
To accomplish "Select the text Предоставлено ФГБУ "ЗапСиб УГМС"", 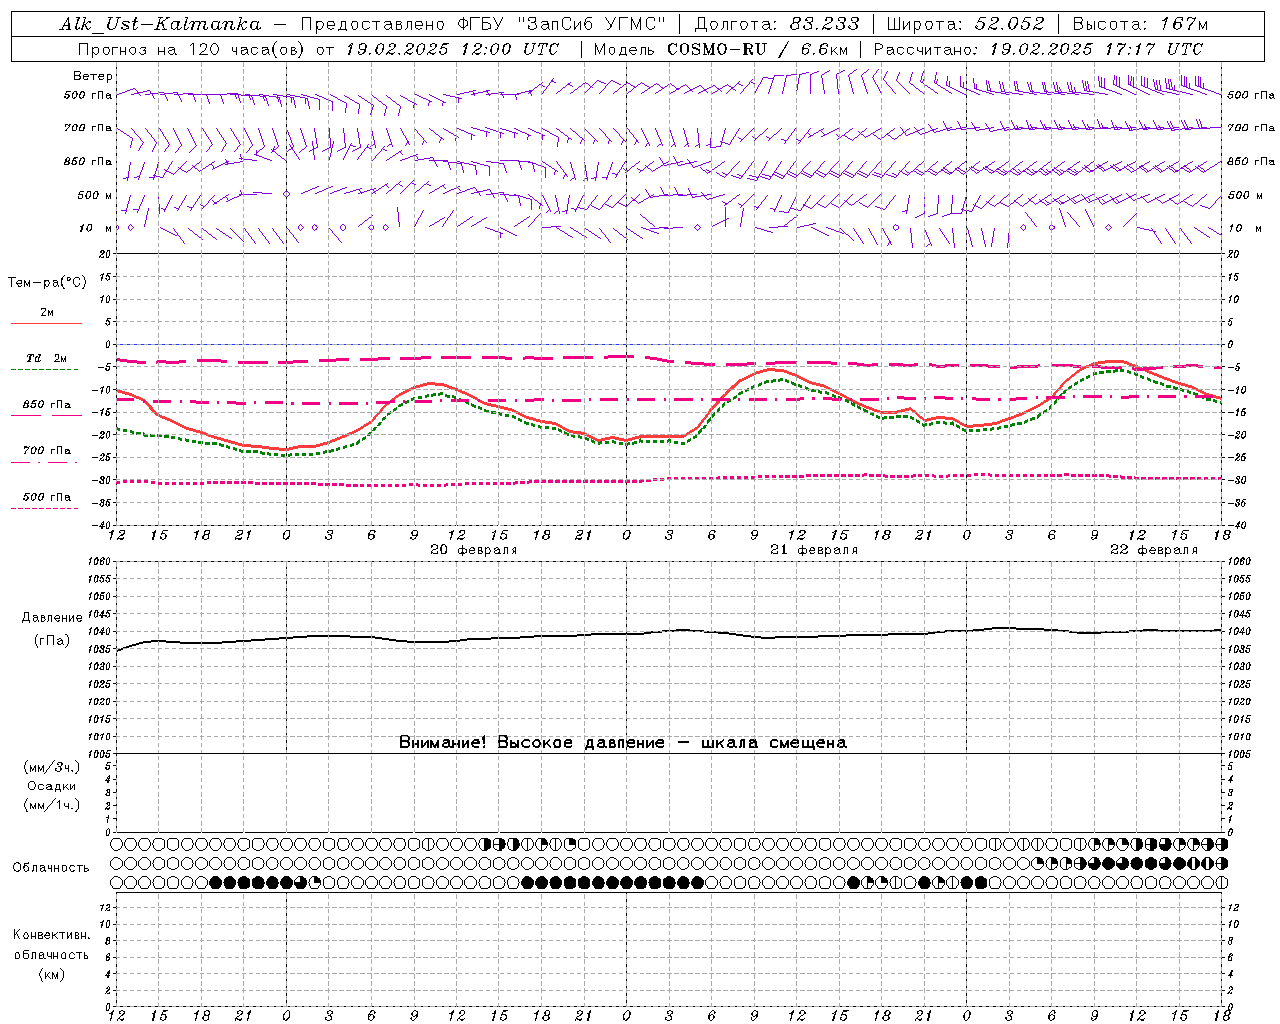I will tap(483, 24).
